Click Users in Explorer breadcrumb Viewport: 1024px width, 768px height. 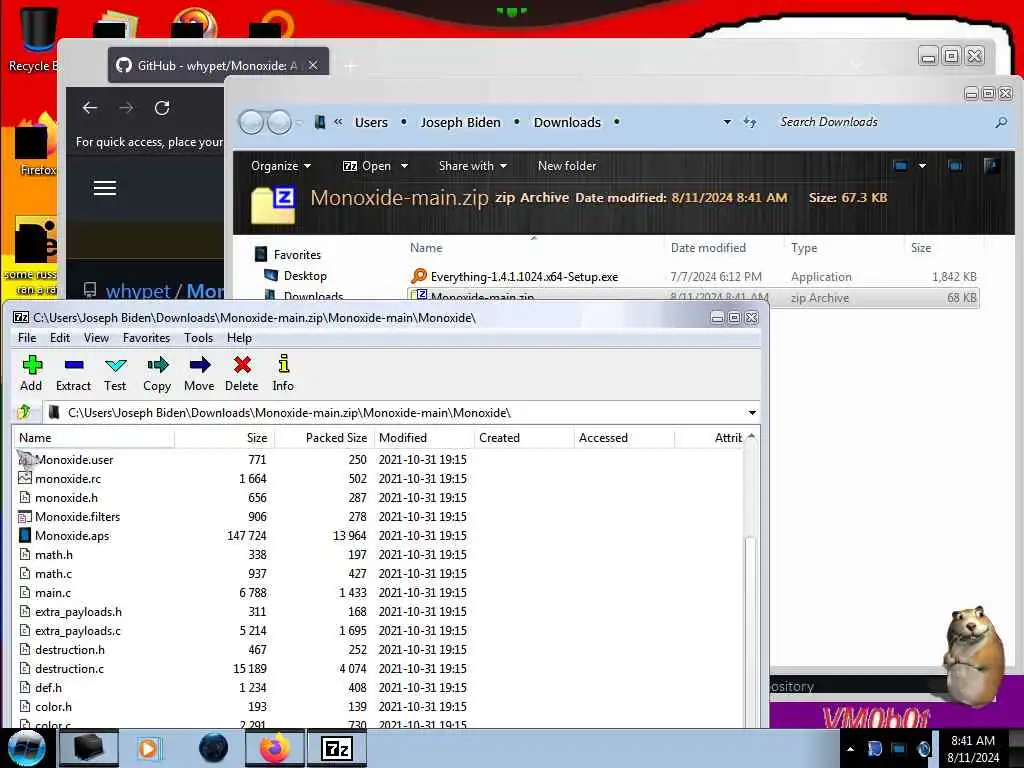click(371, 122)
